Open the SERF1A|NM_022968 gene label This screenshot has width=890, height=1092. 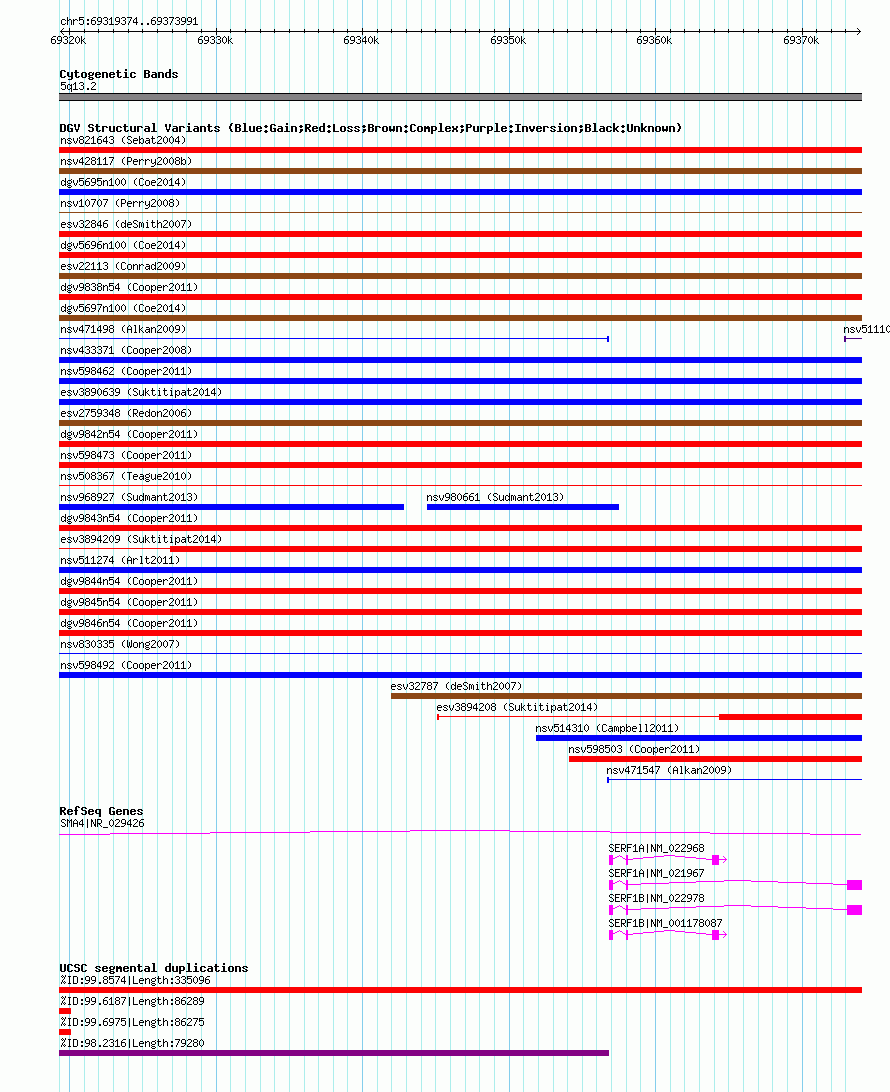[x=656, y=848]
